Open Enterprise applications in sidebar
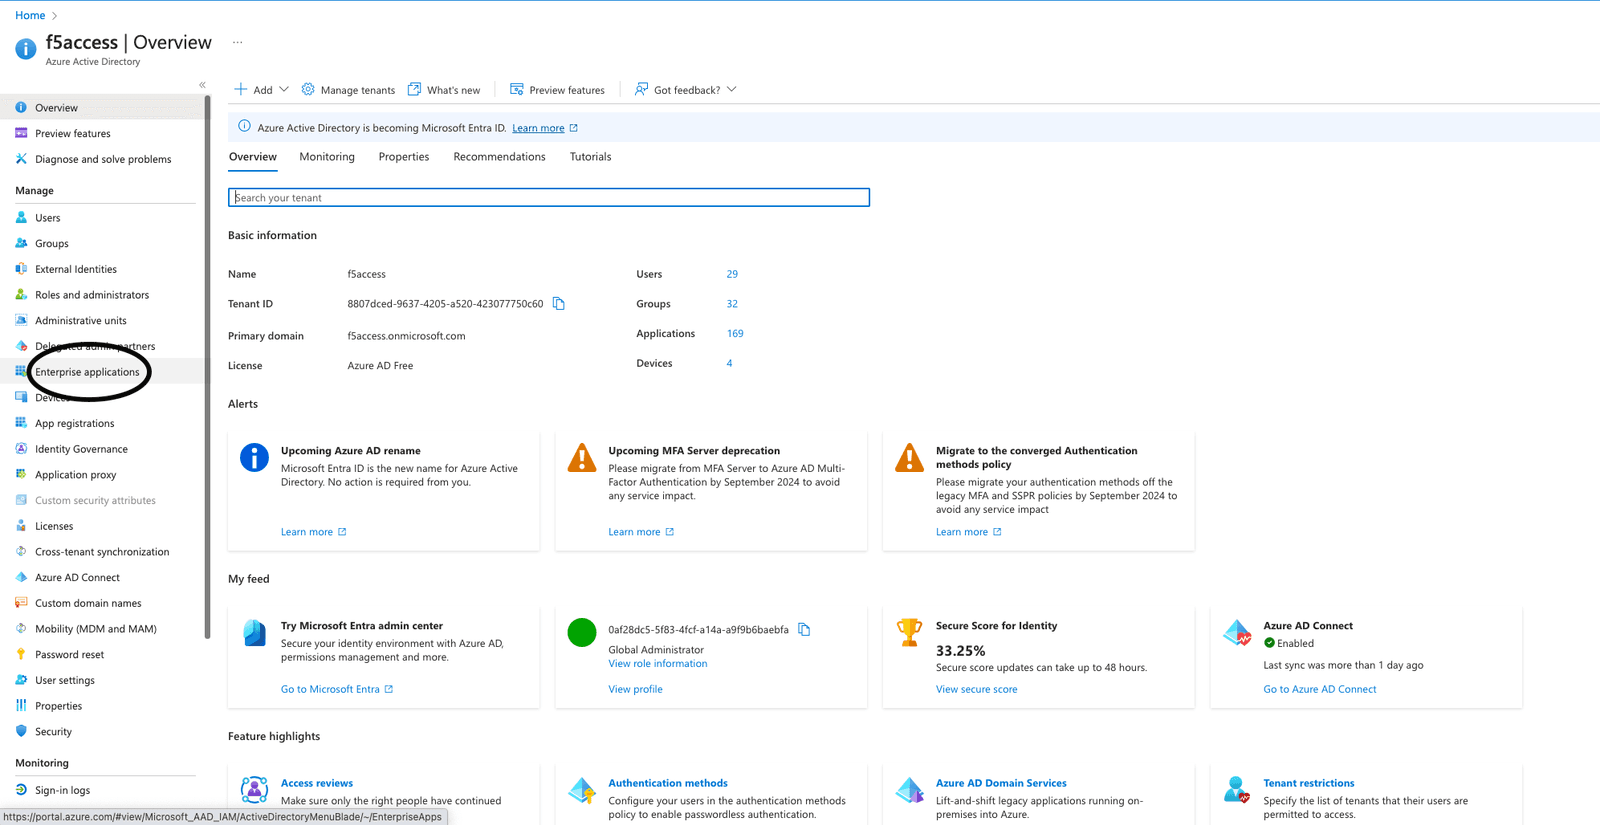 [87, 372]
